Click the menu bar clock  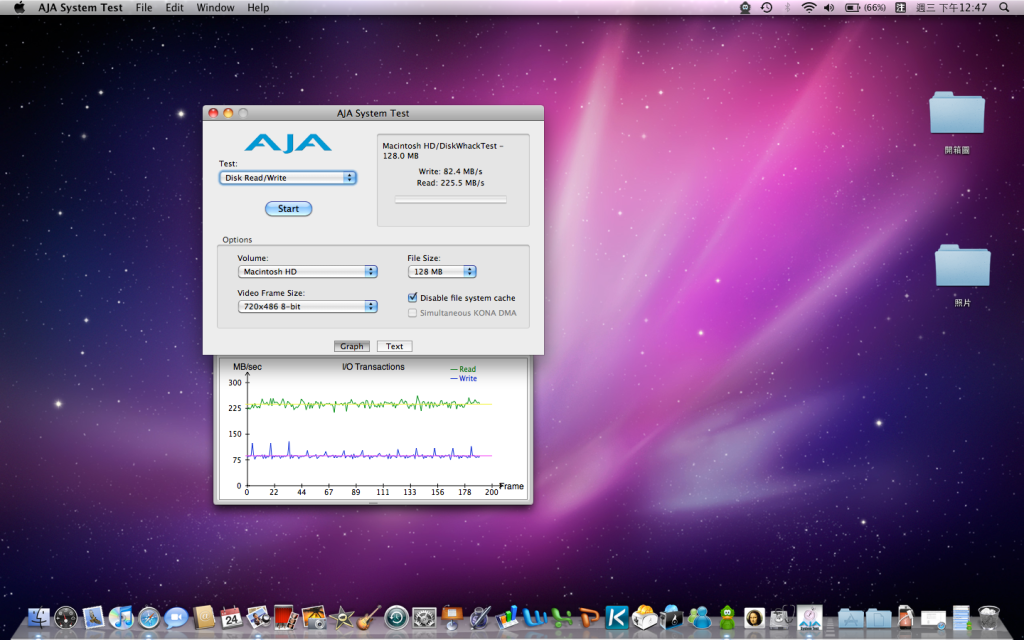(952, 8)
